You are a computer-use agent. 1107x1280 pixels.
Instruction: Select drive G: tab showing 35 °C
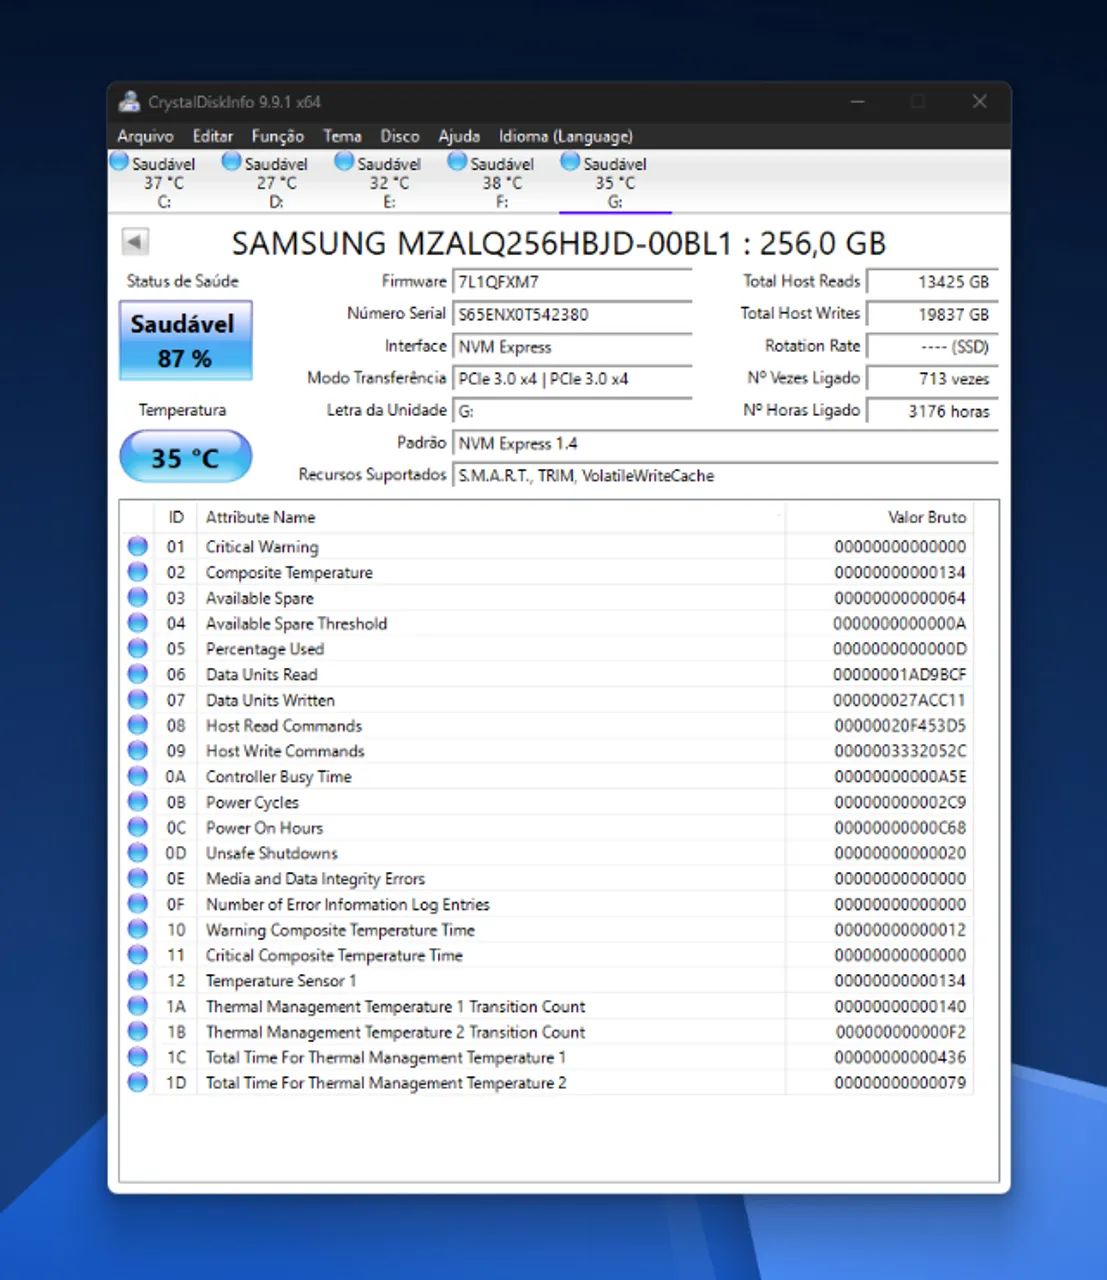615,181
